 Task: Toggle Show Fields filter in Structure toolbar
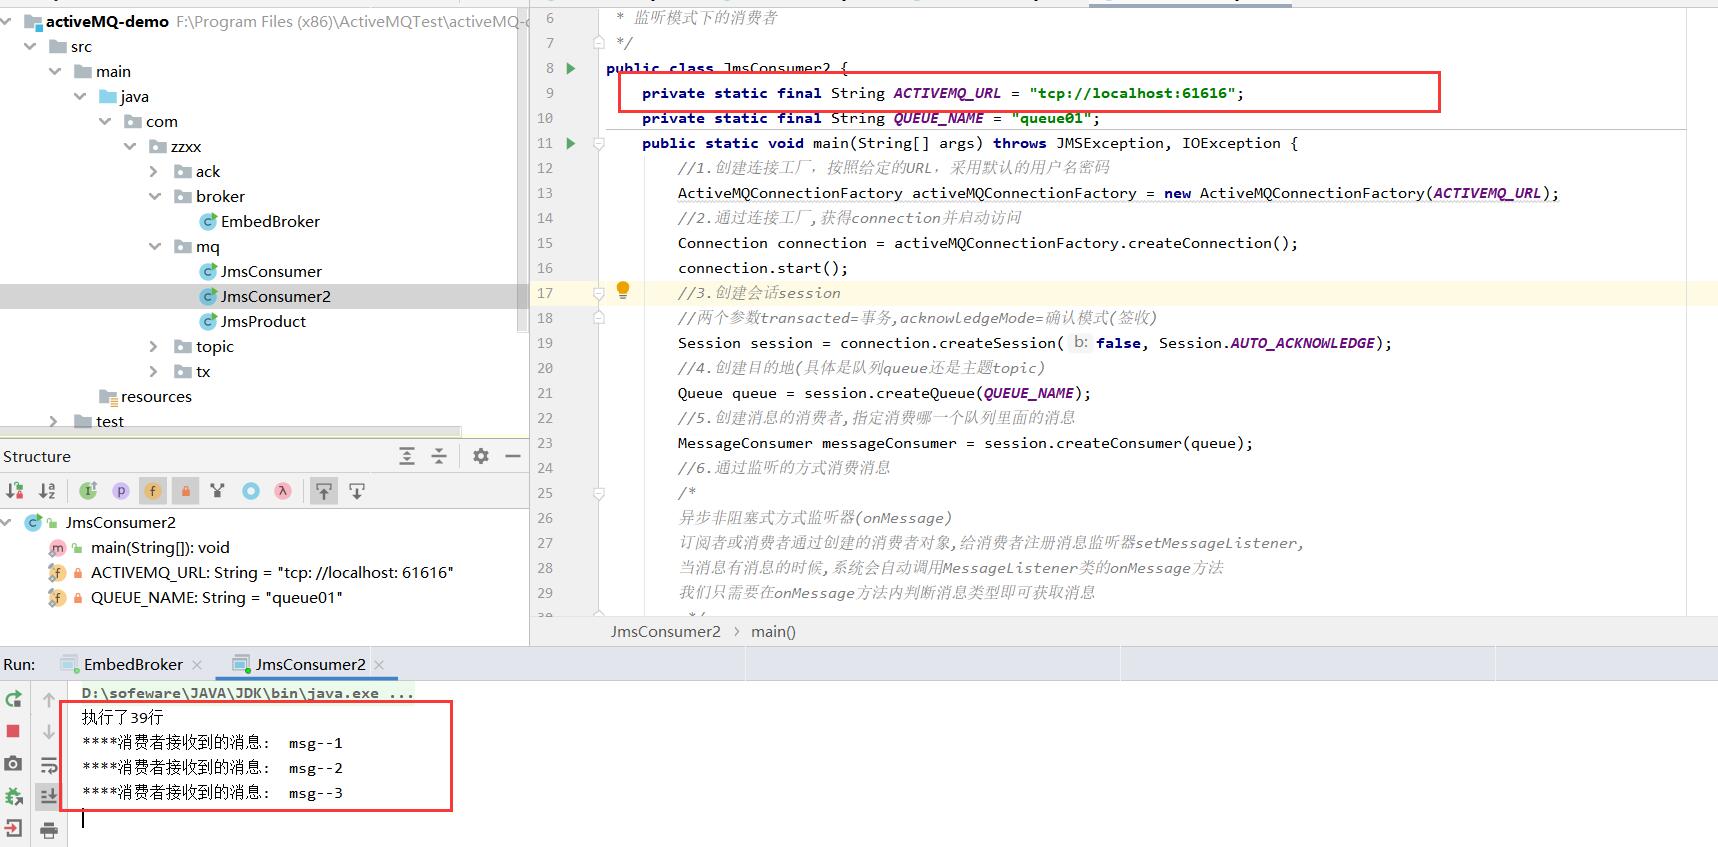tap(153, 490)
